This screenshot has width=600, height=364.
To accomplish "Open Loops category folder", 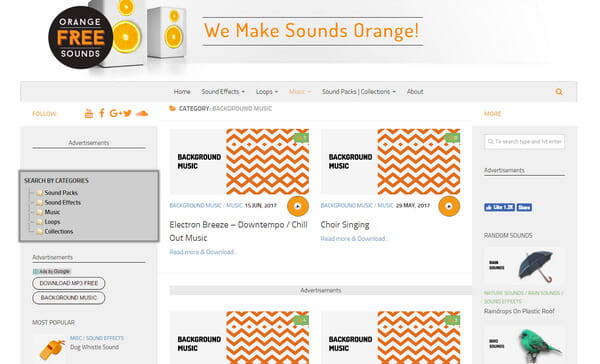I will point(52,222).
